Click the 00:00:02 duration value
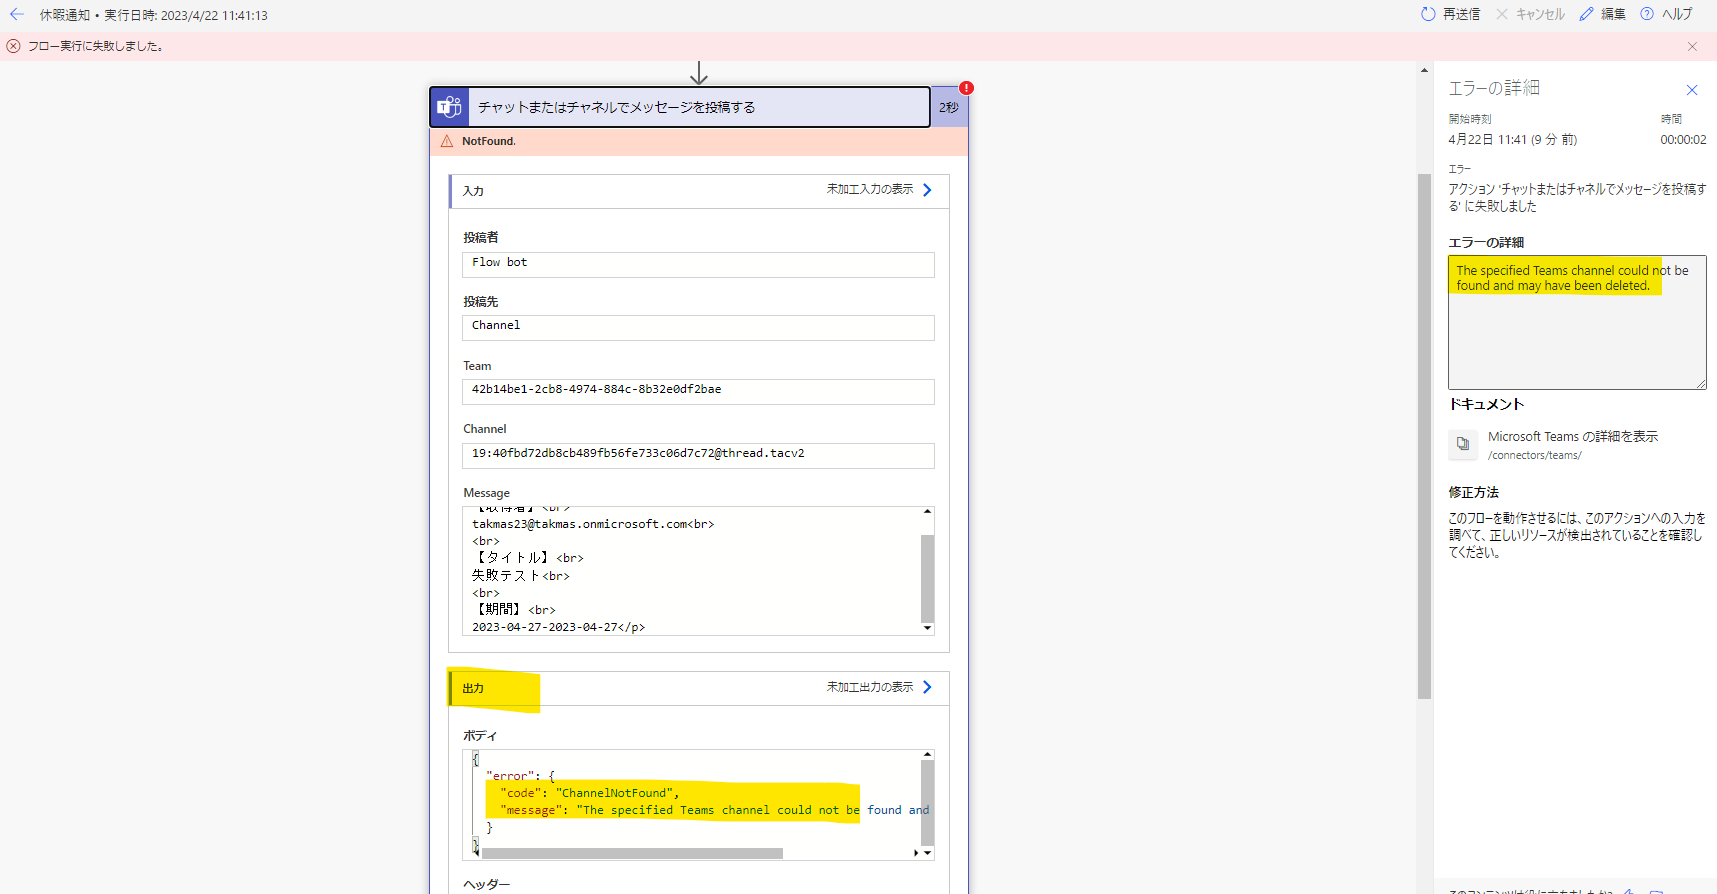The width and height of the screenshot is (1717, 894). coord(1683,140)
